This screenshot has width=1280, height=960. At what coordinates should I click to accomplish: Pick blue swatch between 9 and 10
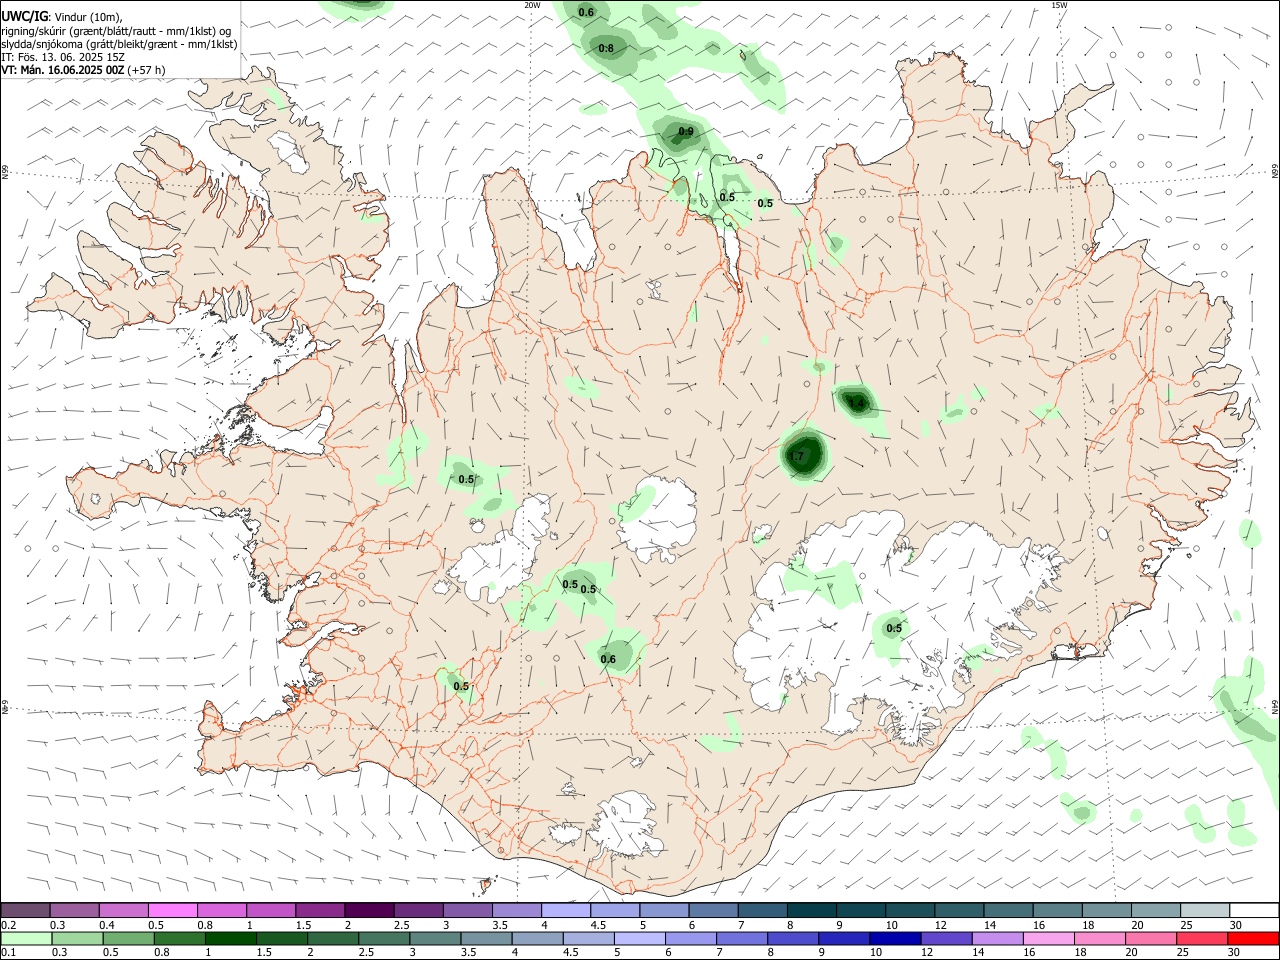tap(844, 938)
